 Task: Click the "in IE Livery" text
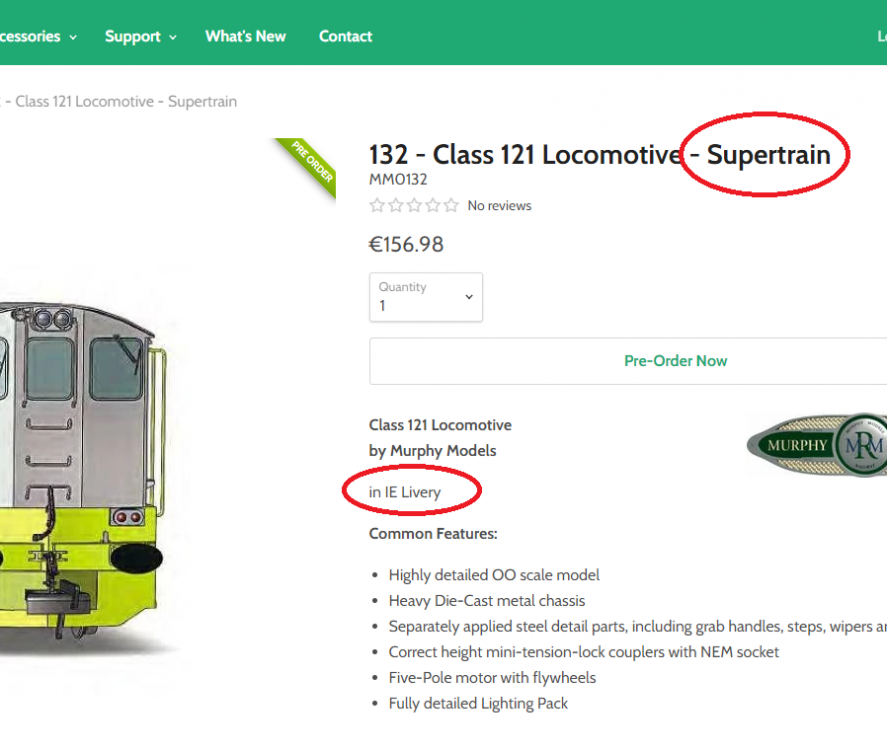coord(405,492)
